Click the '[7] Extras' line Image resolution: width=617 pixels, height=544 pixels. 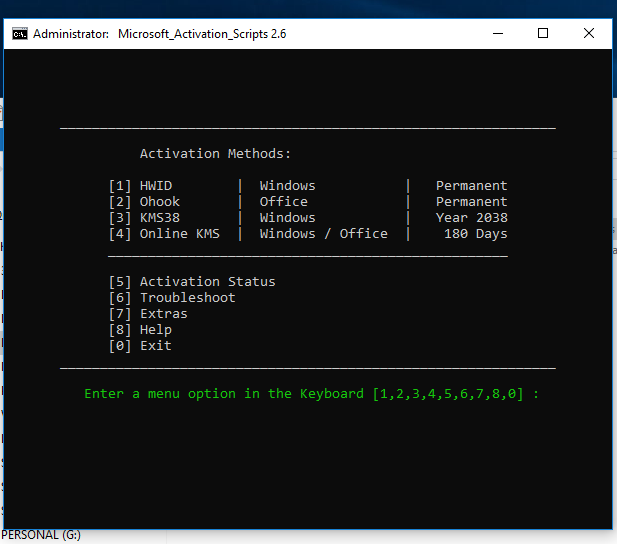tap(148, 314)
